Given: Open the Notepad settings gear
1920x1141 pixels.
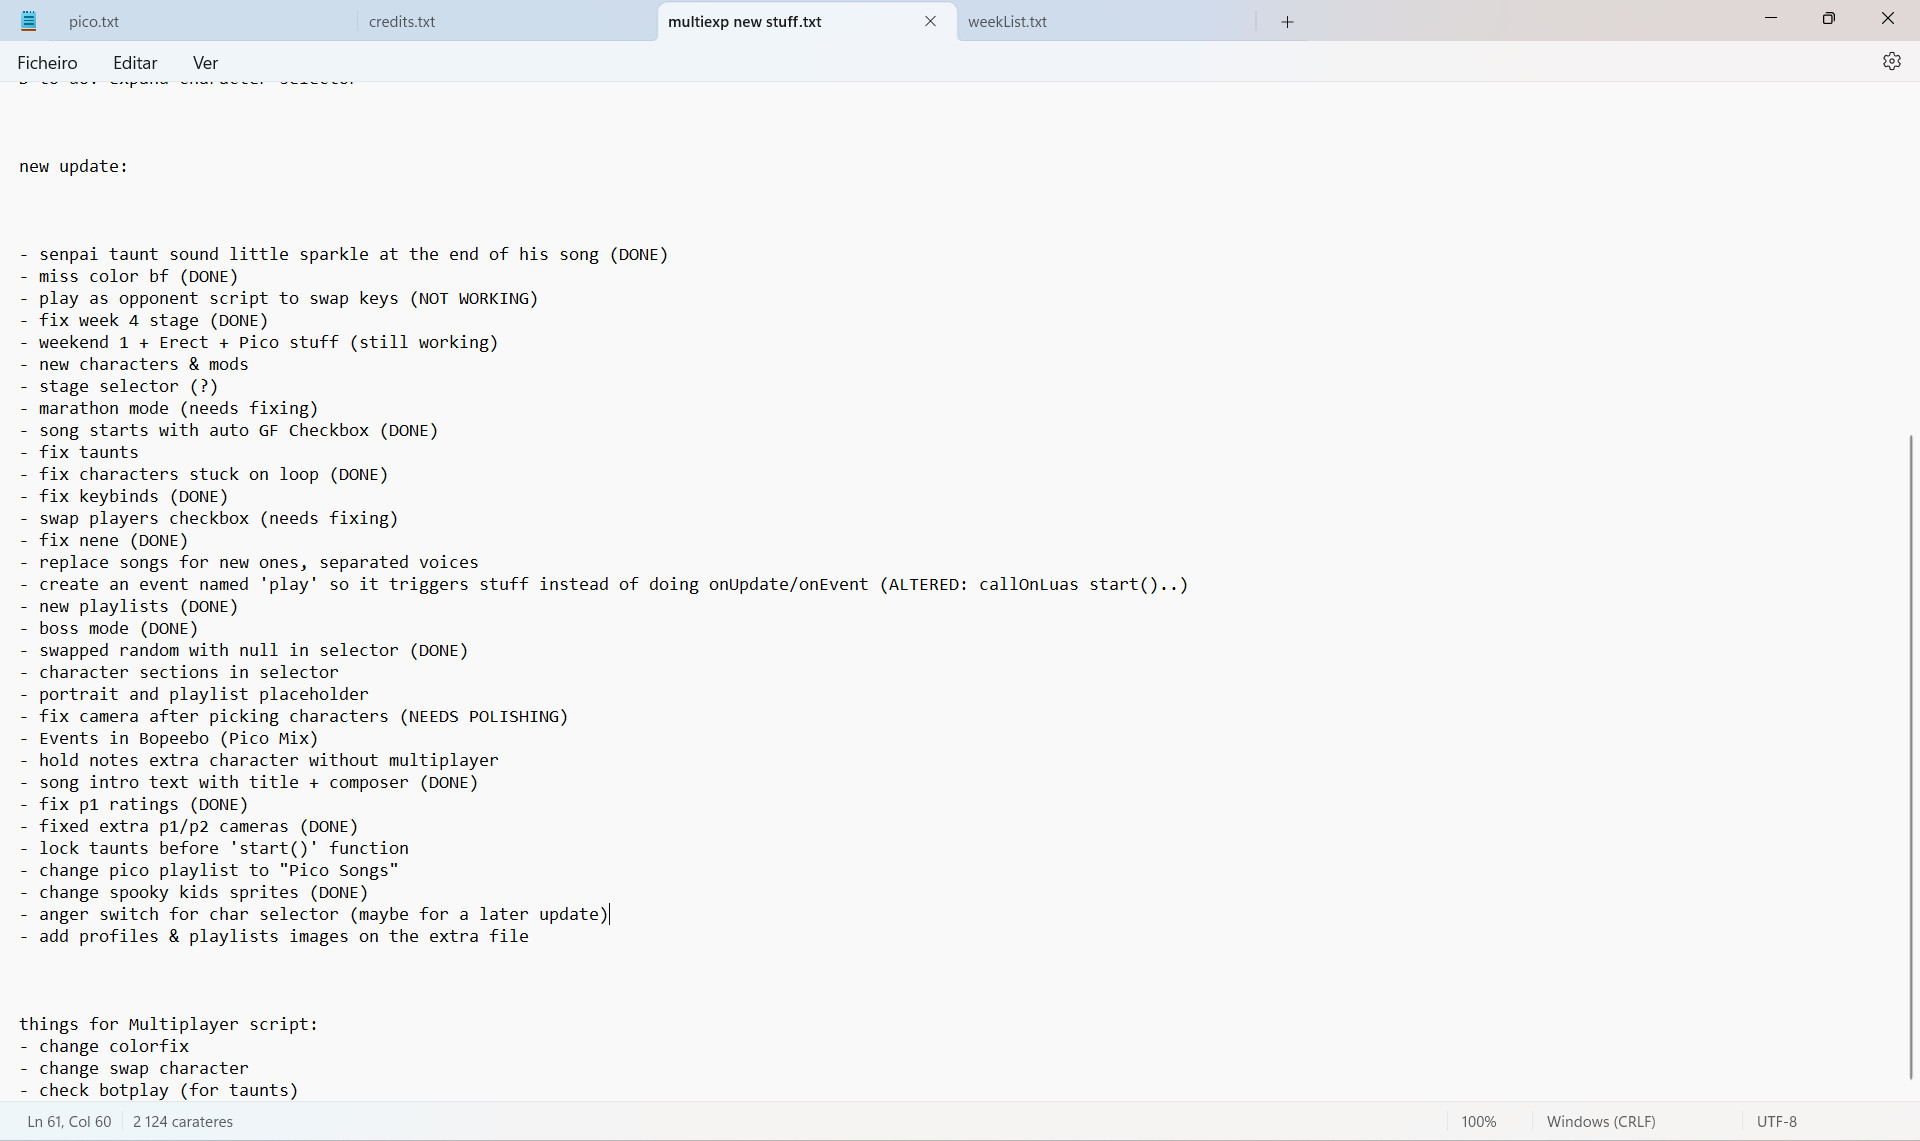Looking at the screenshot, I should point(1892,61).
